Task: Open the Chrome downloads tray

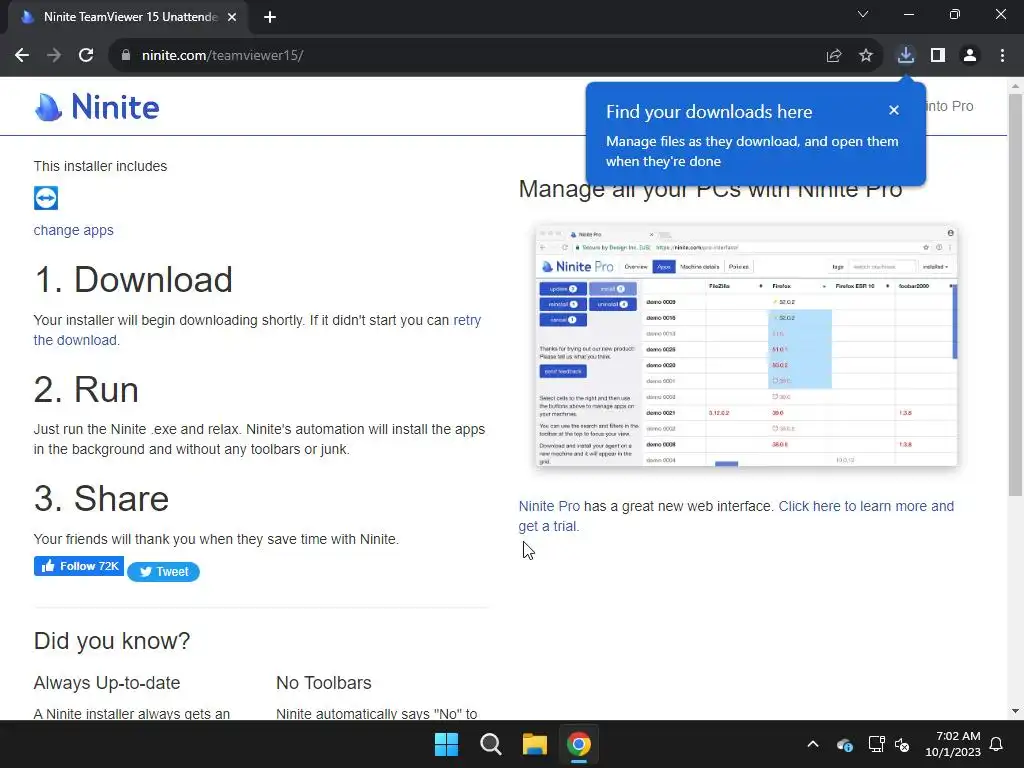Action: (x=905, y=56)
